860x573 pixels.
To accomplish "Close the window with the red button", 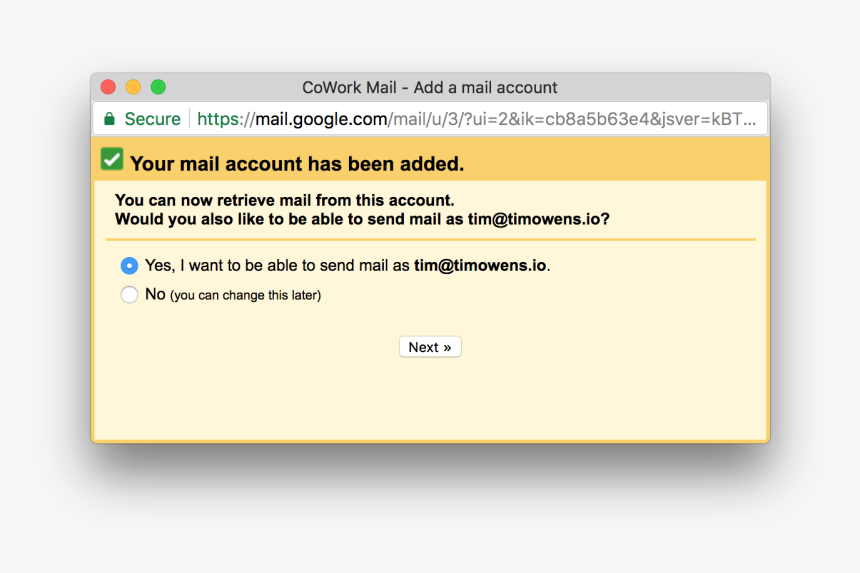I will (x=108, y=88).
